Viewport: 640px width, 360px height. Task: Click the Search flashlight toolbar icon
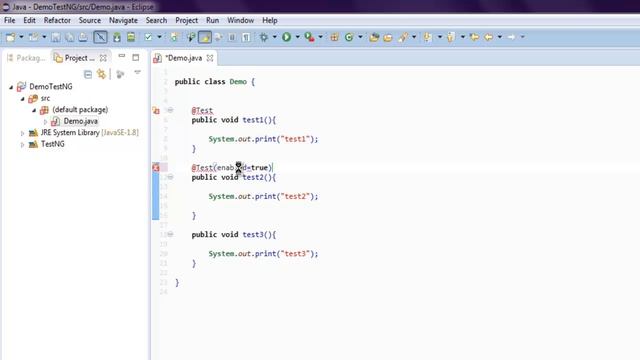(403, 37)
